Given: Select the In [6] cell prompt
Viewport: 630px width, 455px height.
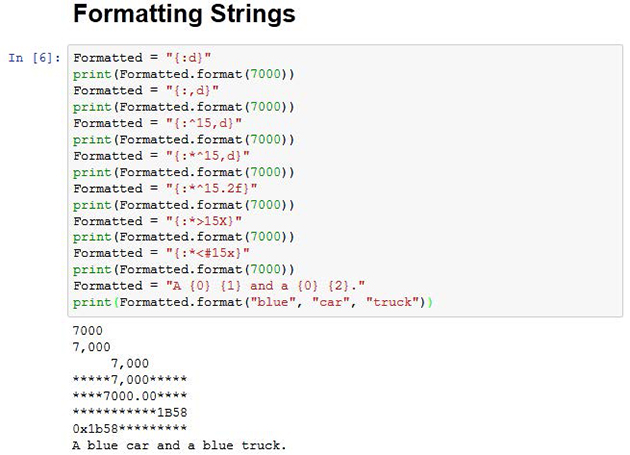Looking at the screenshot, I should point(34,58).
